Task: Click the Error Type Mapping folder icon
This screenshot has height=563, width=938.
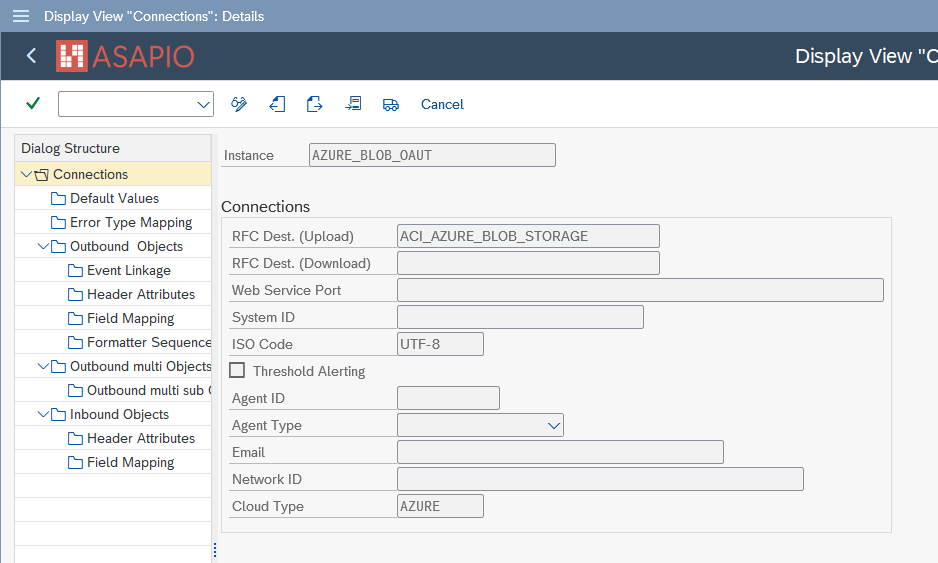Action: pos(58,223)
